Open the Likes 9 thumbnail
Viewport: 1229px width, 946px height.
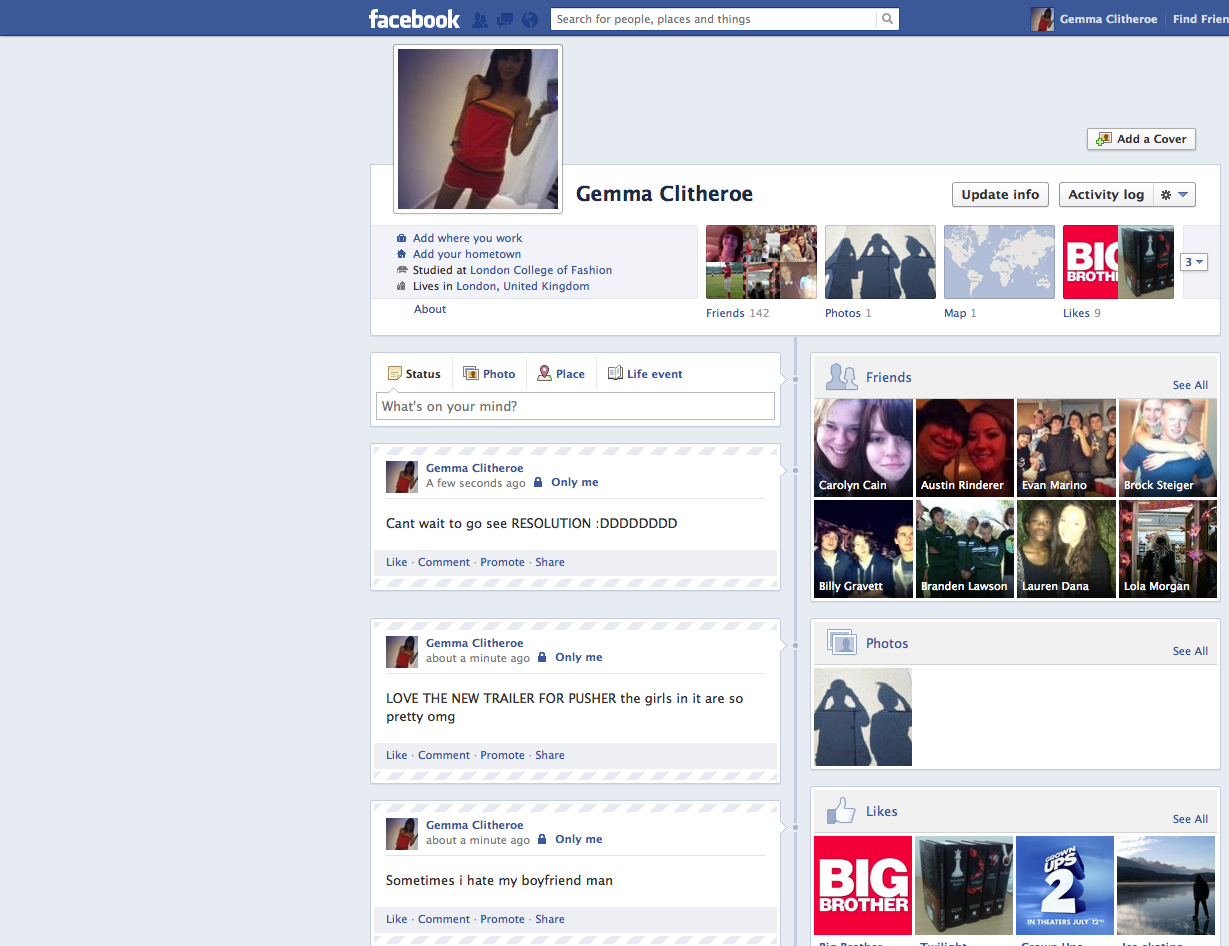(x=1118, y=262)
